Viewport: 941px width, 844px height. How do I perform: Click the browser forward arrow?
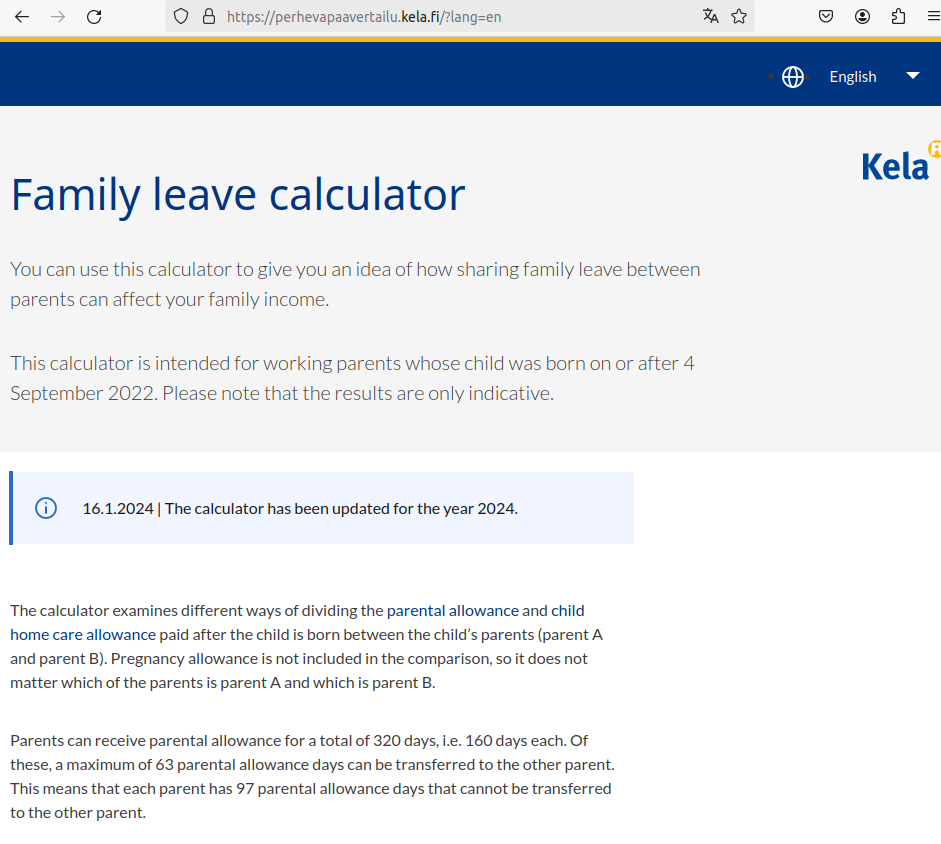click(57, 16)
